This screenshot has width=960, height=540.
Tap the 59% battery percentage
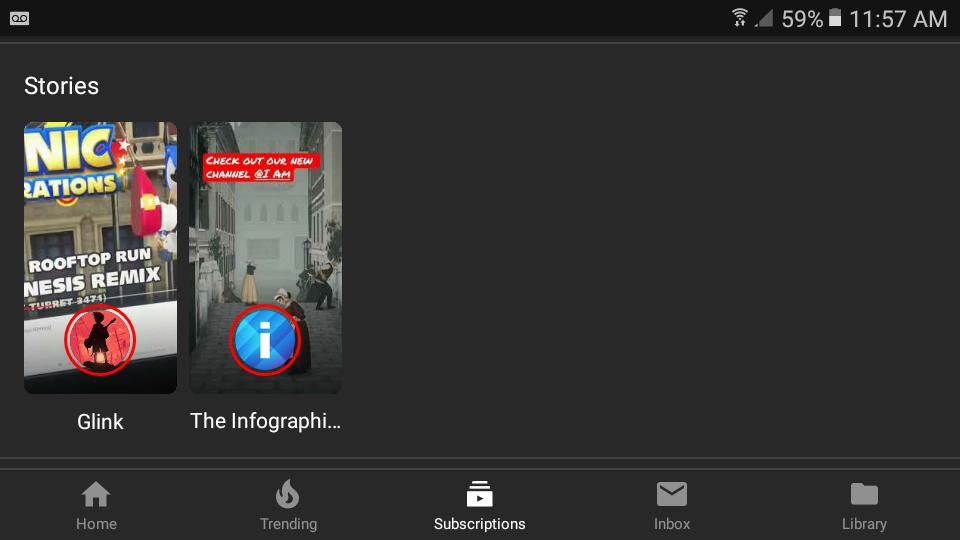point(802,19)
